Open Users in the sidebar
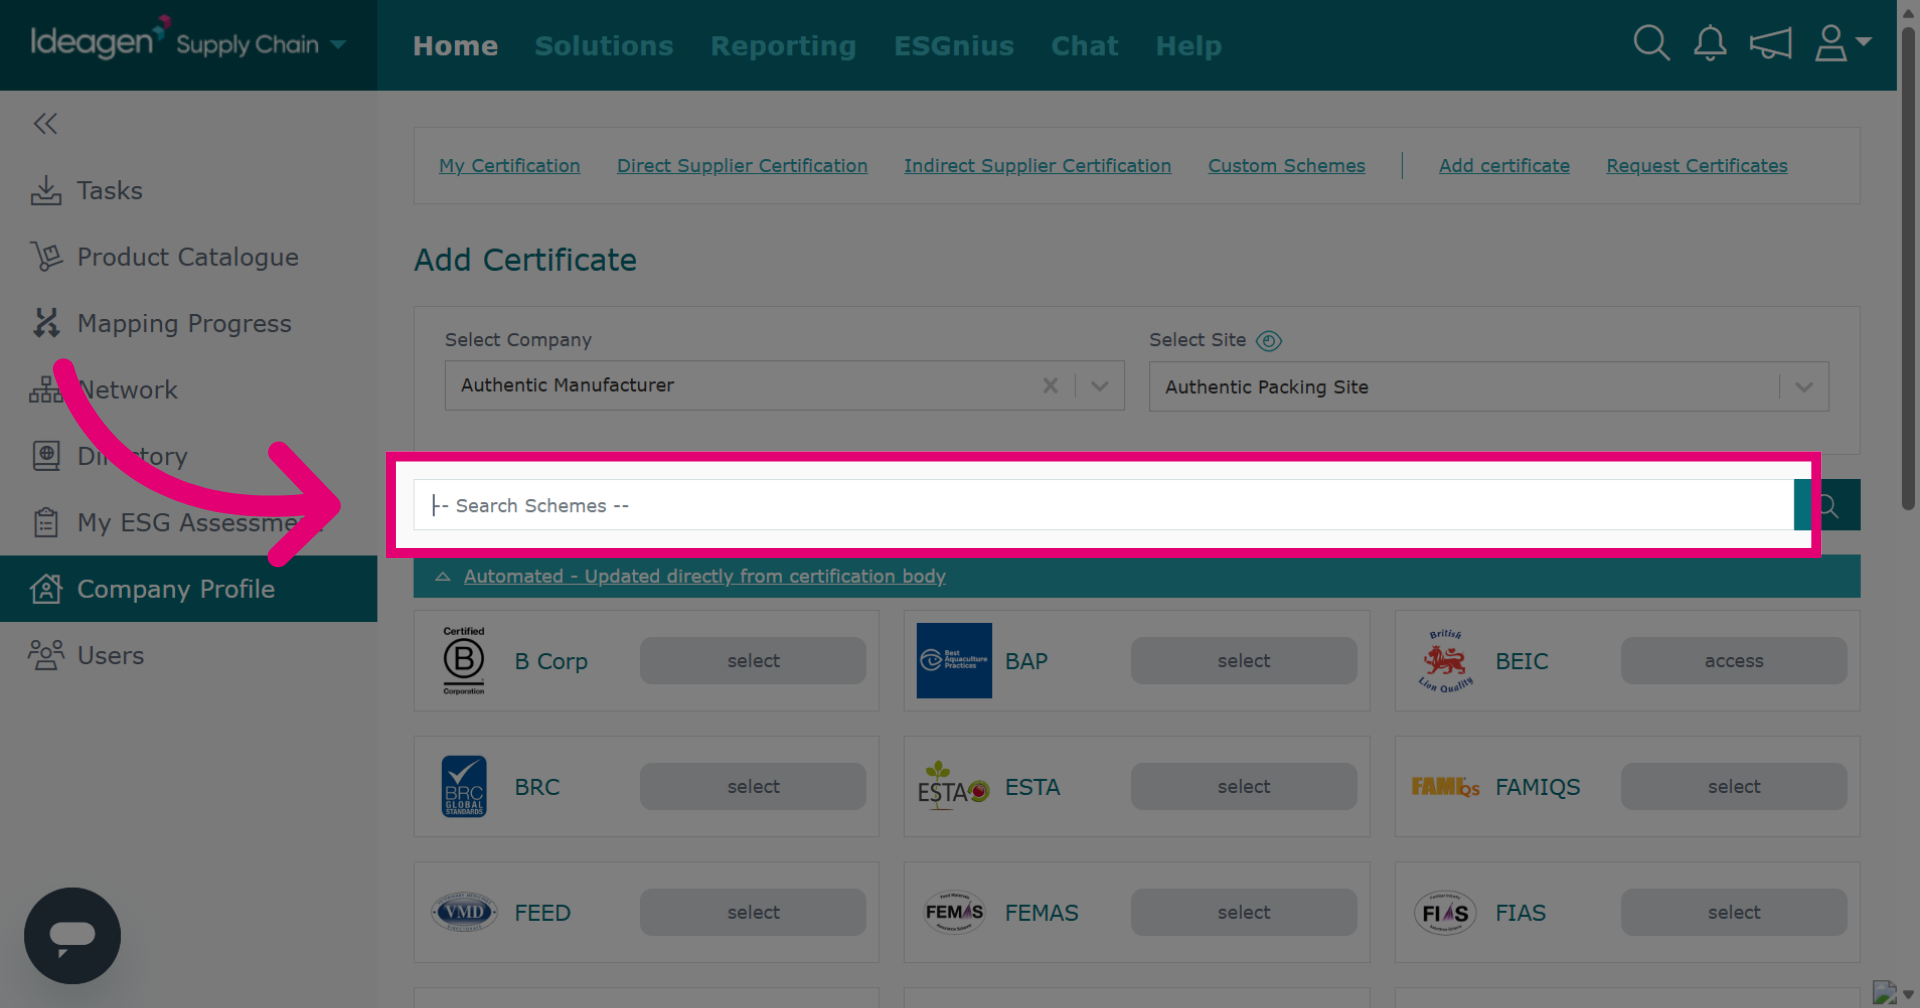1920x1008 pixels. pyautogui.click(x=188, y=655)
